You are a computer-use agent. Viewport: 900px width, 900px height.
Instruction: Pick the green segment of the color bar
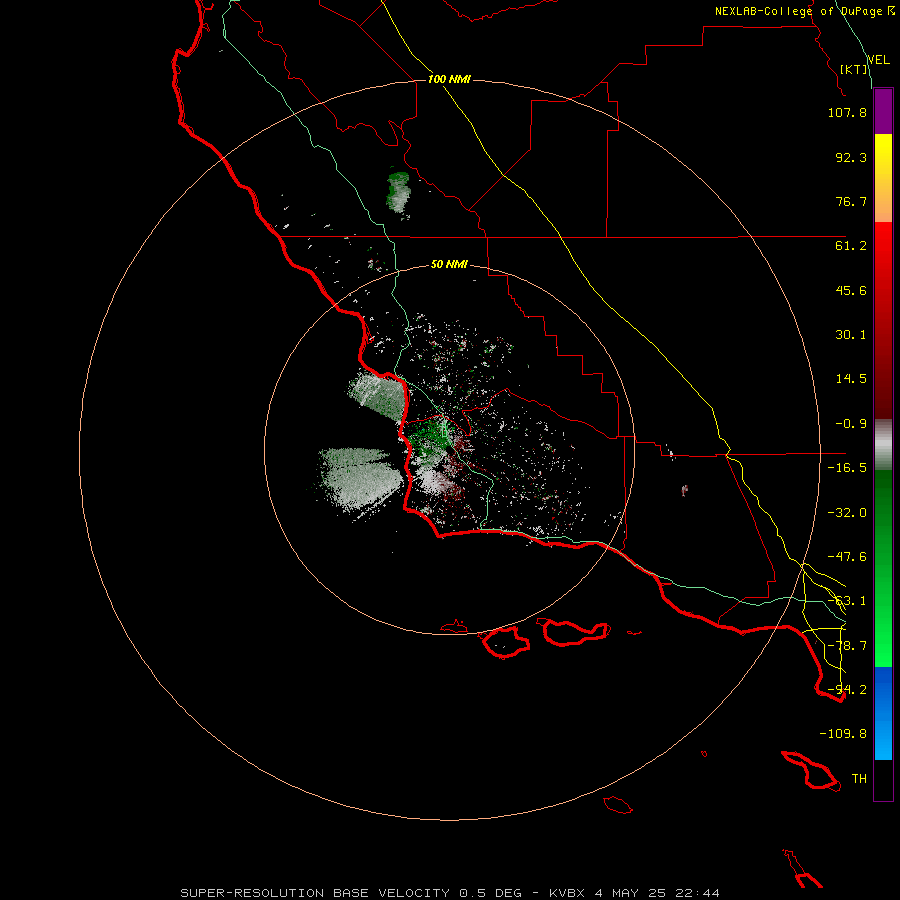[883, 568]
